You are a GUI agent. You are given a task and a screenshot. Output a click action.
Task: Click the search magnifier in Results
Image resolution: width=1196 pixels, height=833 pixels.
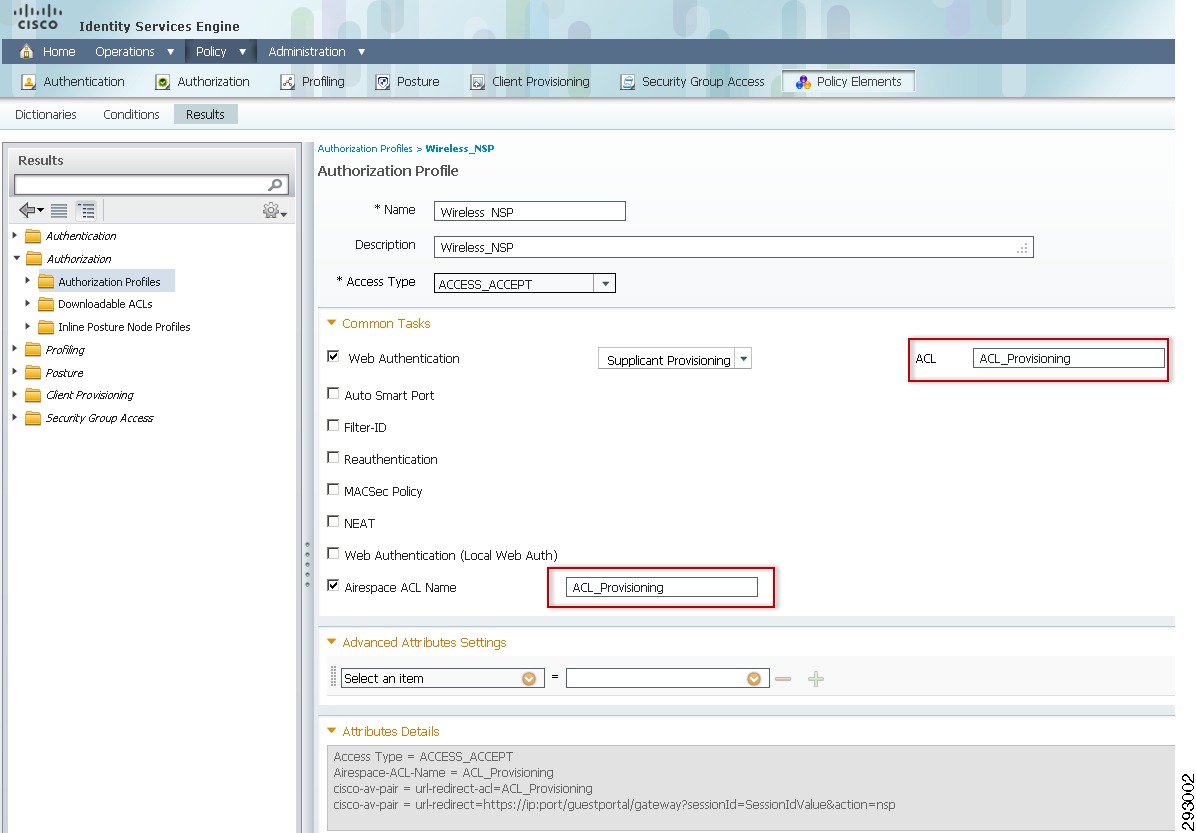275,185
